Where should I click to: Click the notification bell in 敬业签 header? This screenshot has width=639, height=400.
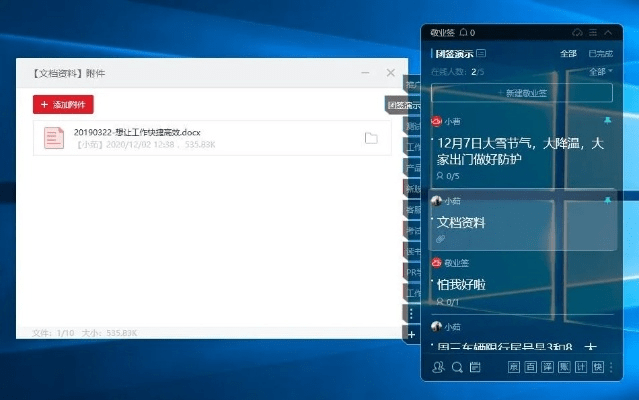pos(464,33)
